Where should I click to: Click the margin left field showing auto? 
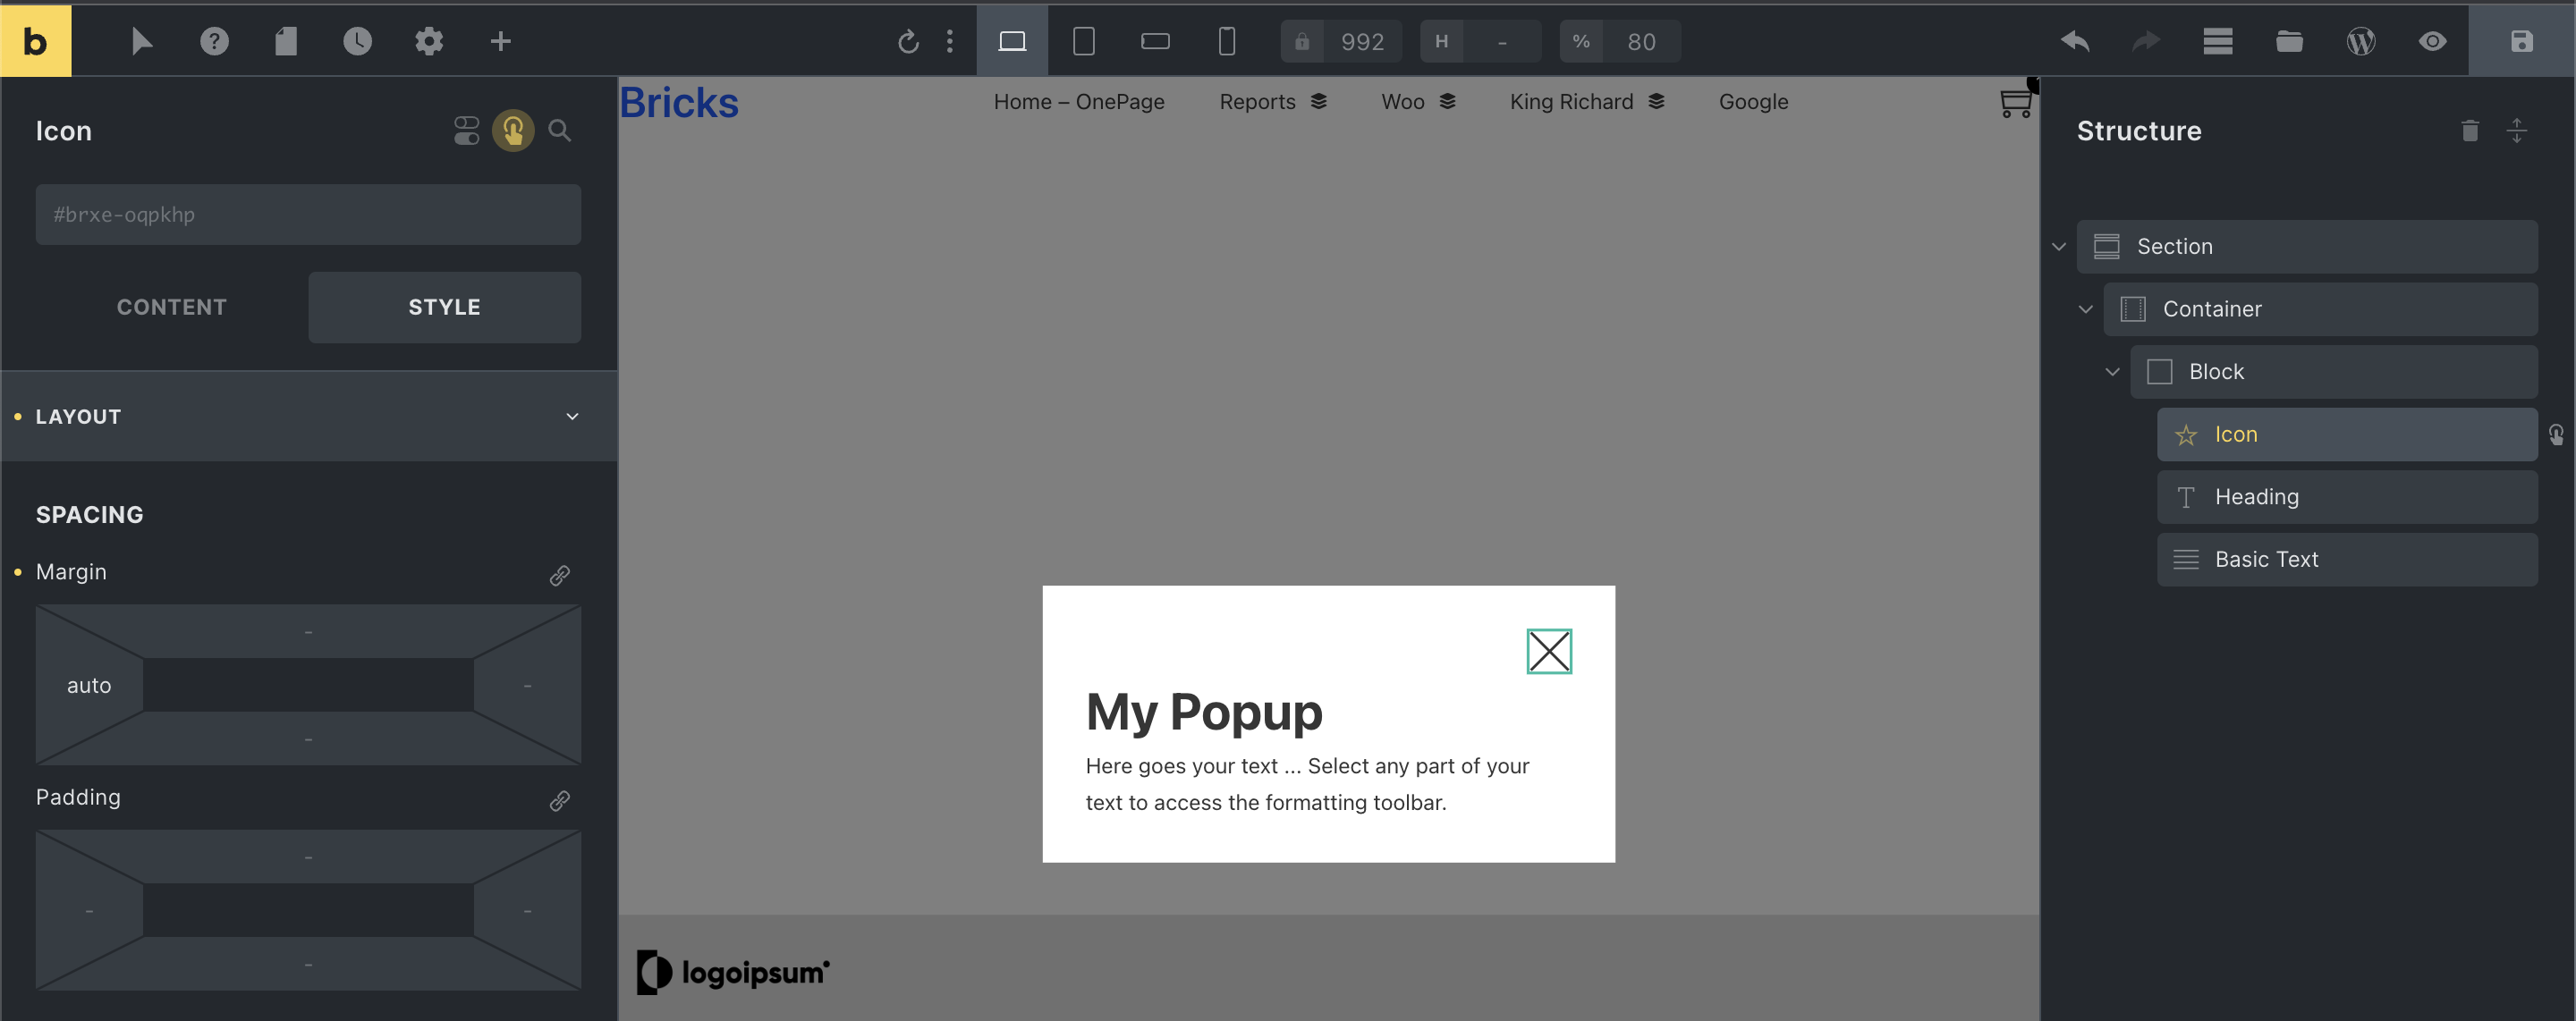(x=89, y=685)
